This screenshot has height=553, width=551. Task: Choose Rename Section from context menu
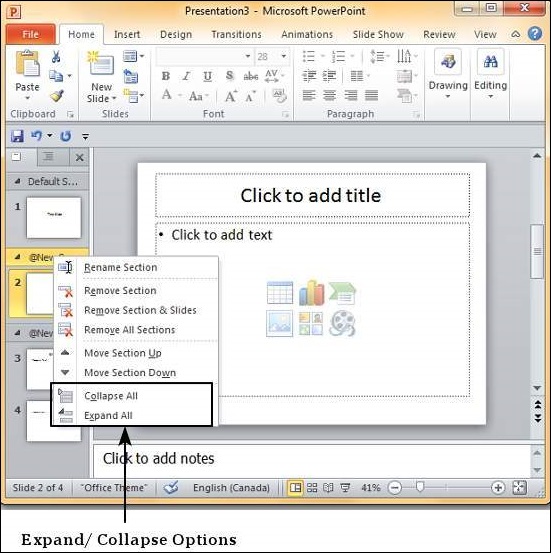pyautogui.click(x=136, y=267)
